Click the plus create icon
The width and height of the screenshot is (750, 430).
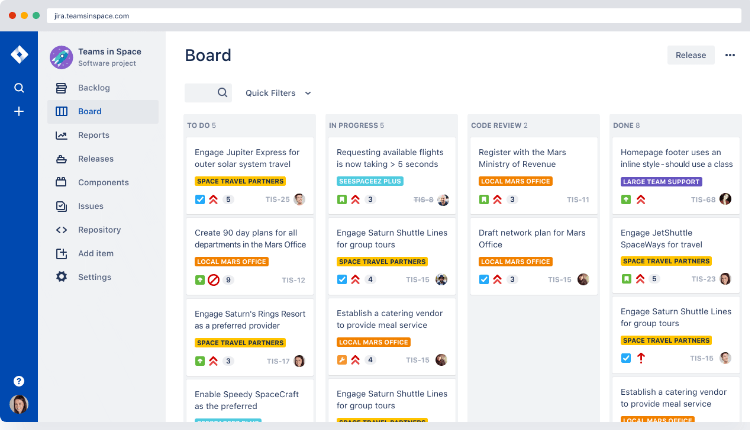tap(19, 111)
